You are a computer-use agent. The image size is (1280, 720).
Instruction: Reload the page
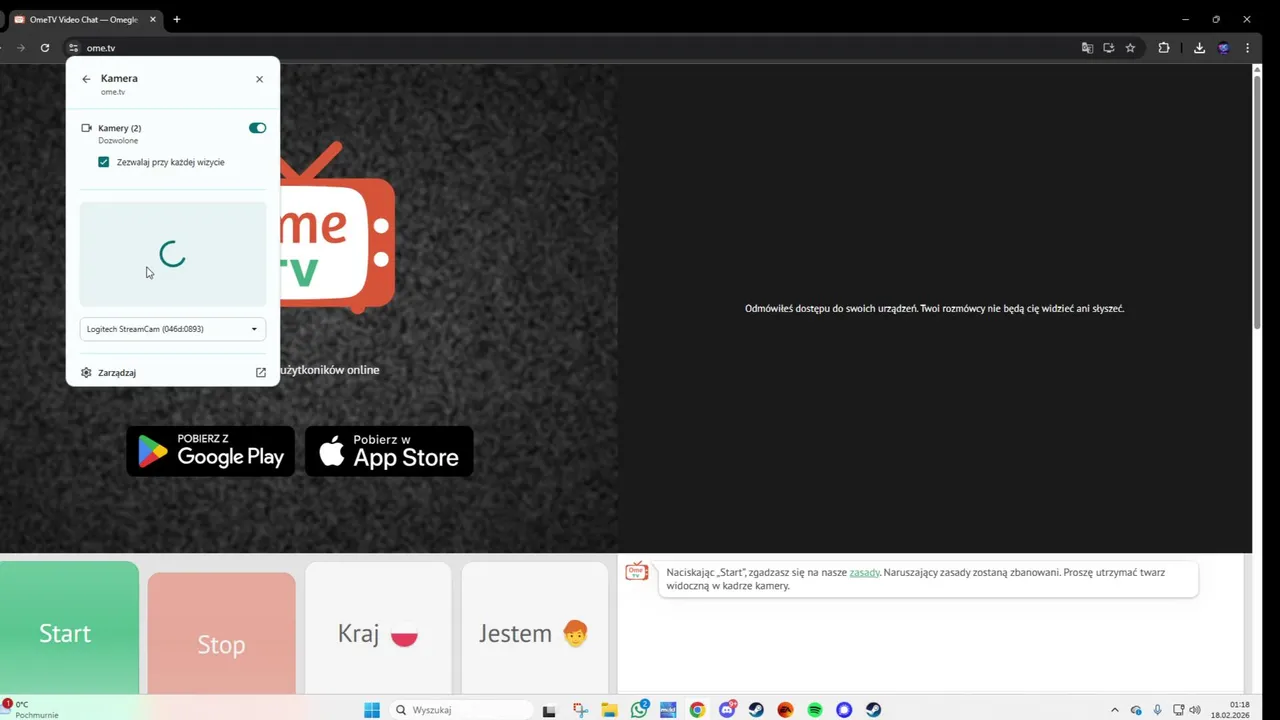[45, 48]
